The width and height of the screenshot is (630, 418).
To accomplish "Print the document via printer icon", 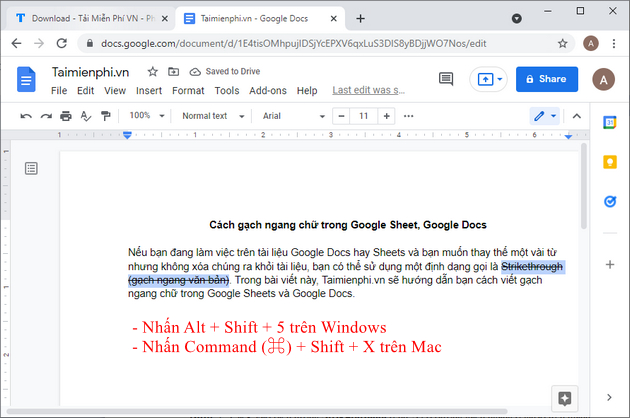I will pos(66,116).
